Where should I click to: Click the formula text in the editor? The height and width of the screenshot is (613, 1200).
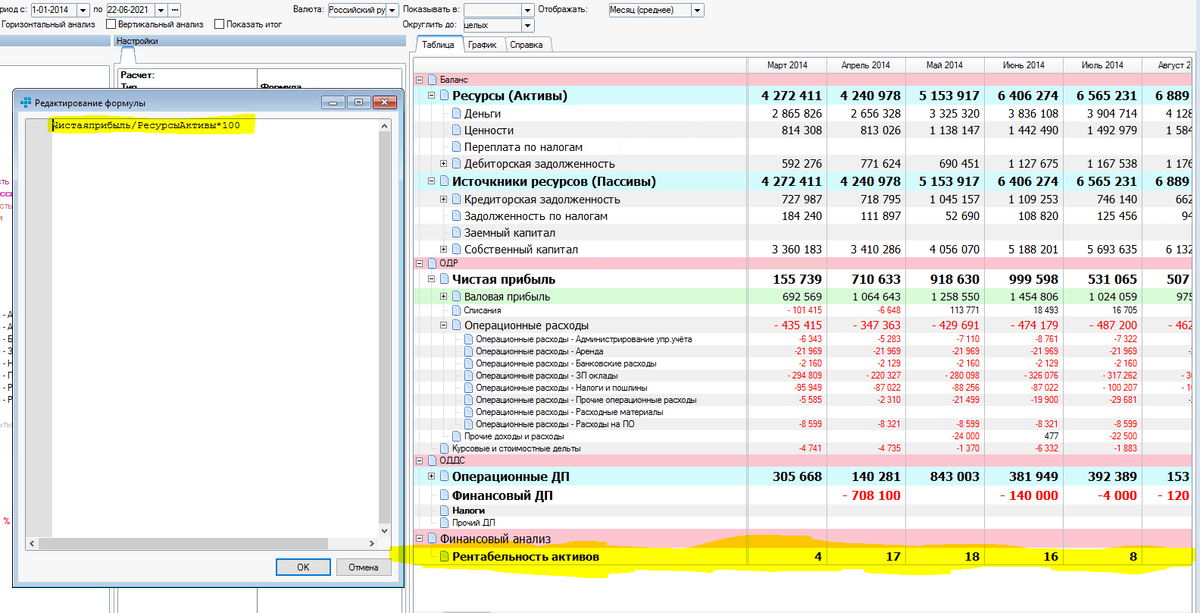(146, 126)
